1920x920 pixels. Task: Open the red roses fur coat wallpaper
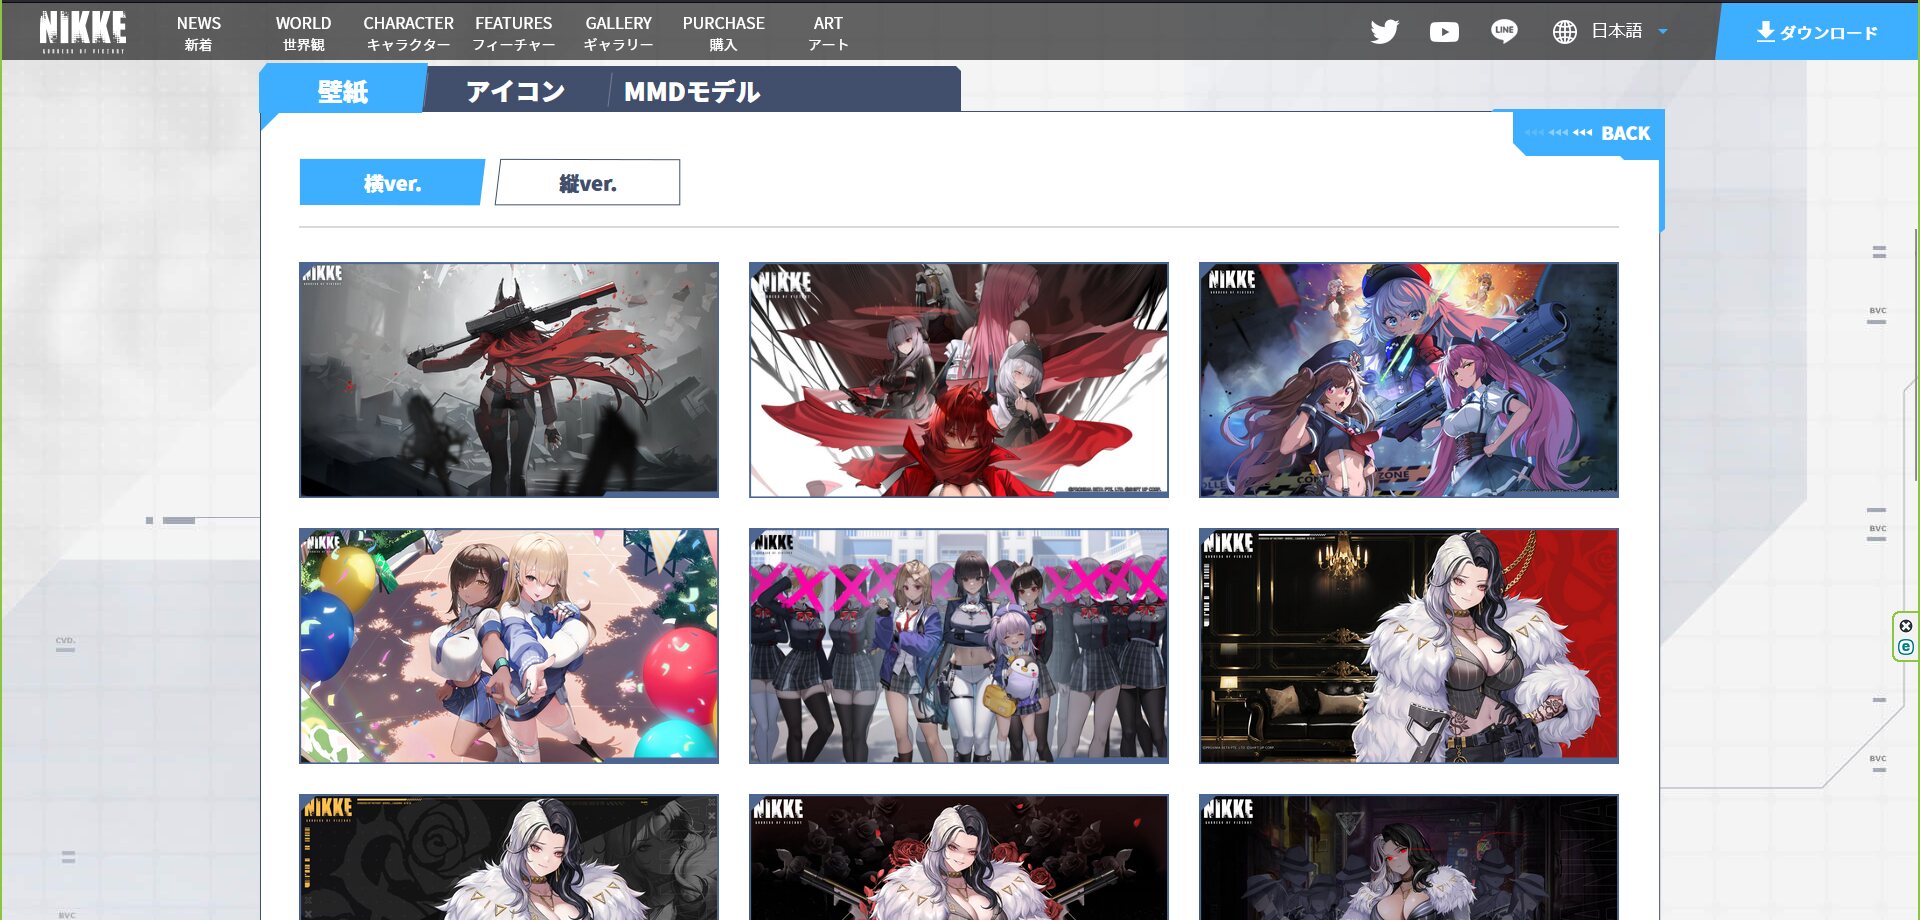point(959,857)
